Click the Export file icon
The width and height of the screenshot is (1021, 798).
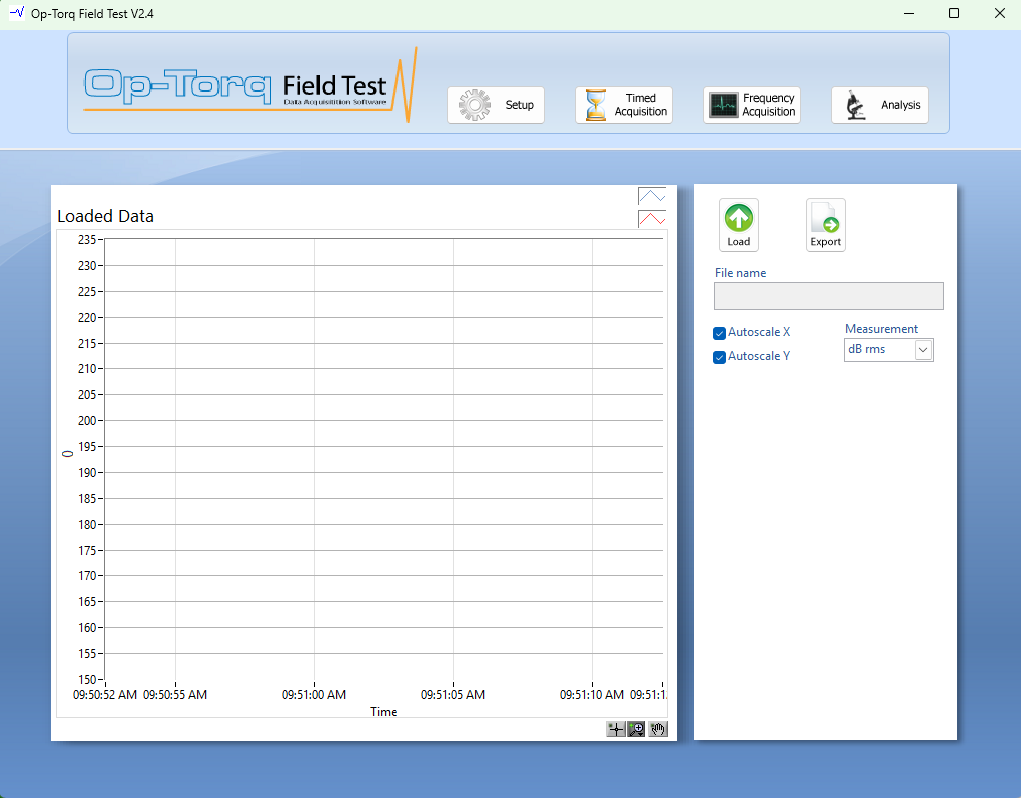tap(825, 218)
